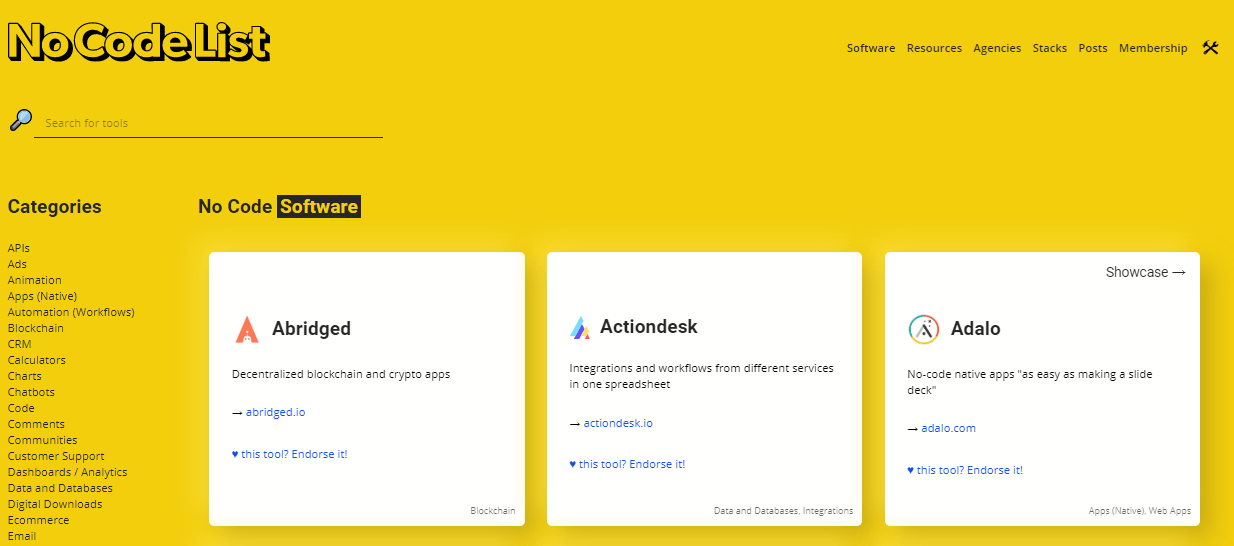Select the Code category
This screenshot has height=546, width=1234.
tap(21, 408)
